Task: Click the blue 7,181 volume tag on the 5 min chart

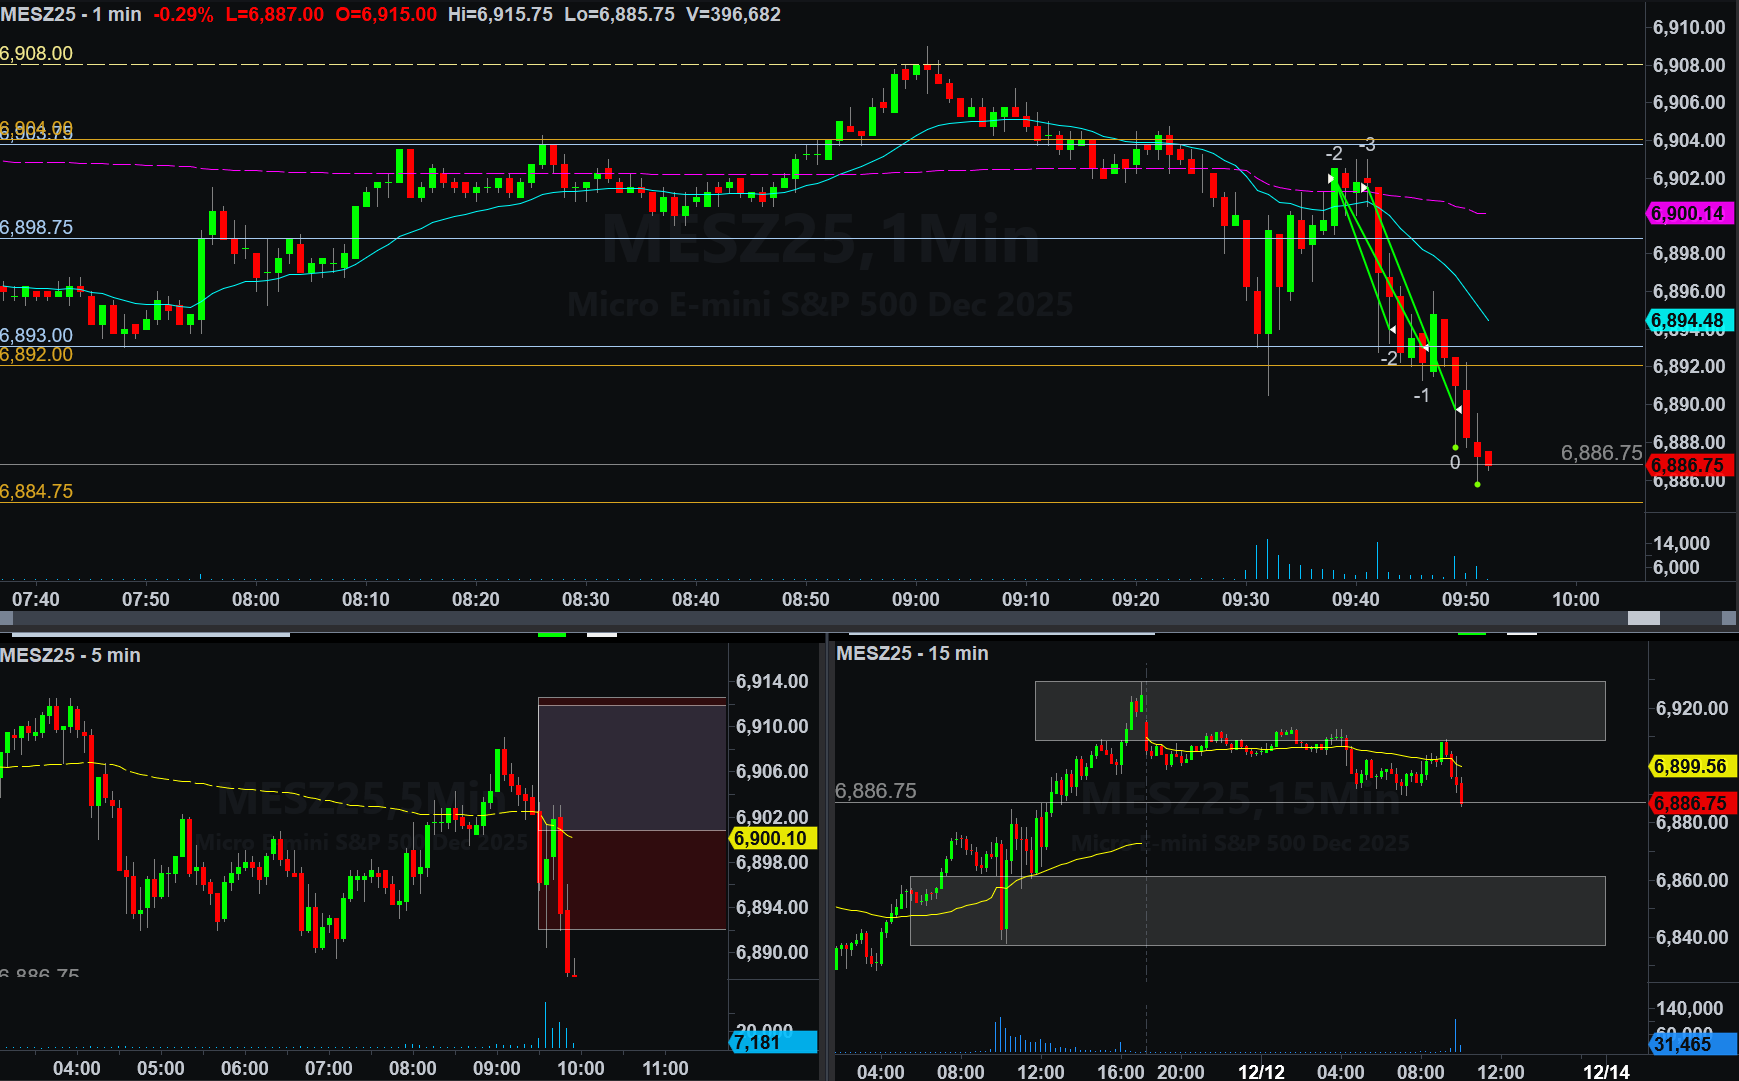Action: coord(772,1043)
